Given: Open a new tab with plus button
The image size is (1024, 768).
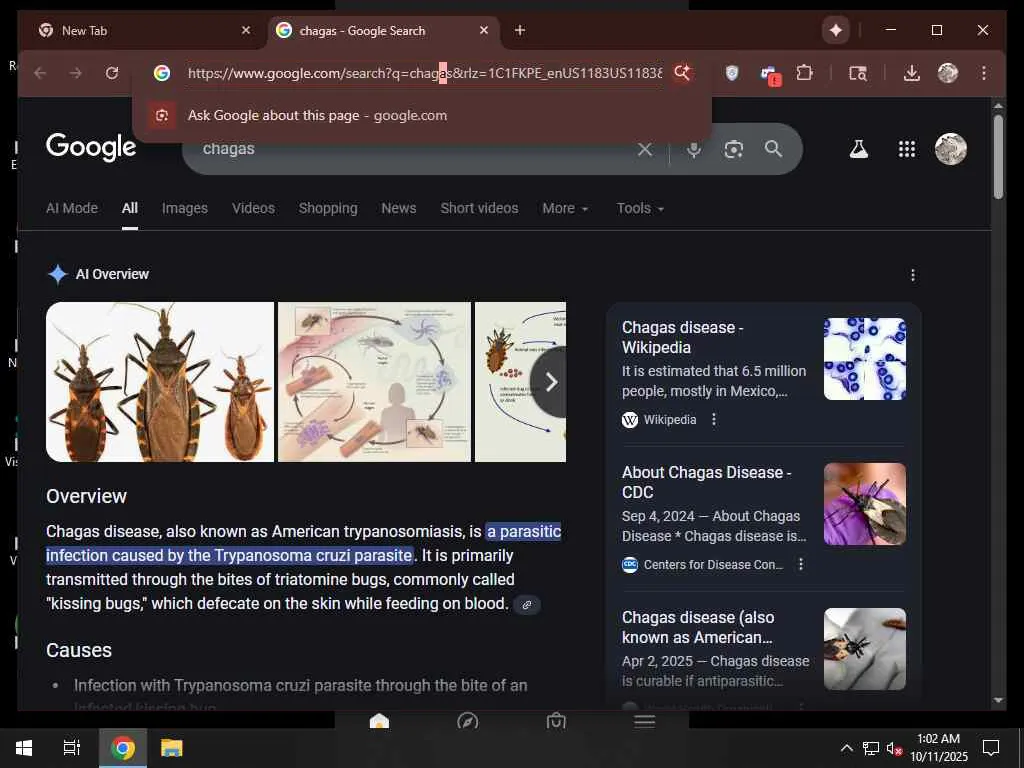Looking at the screenshot, I should 520,30.
